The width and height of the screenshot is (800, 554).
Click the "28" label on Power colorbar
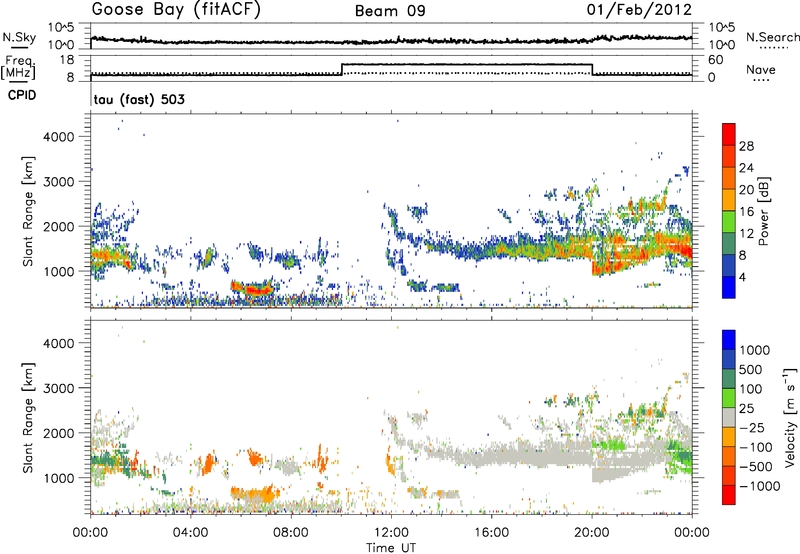[x=746, y=146]
